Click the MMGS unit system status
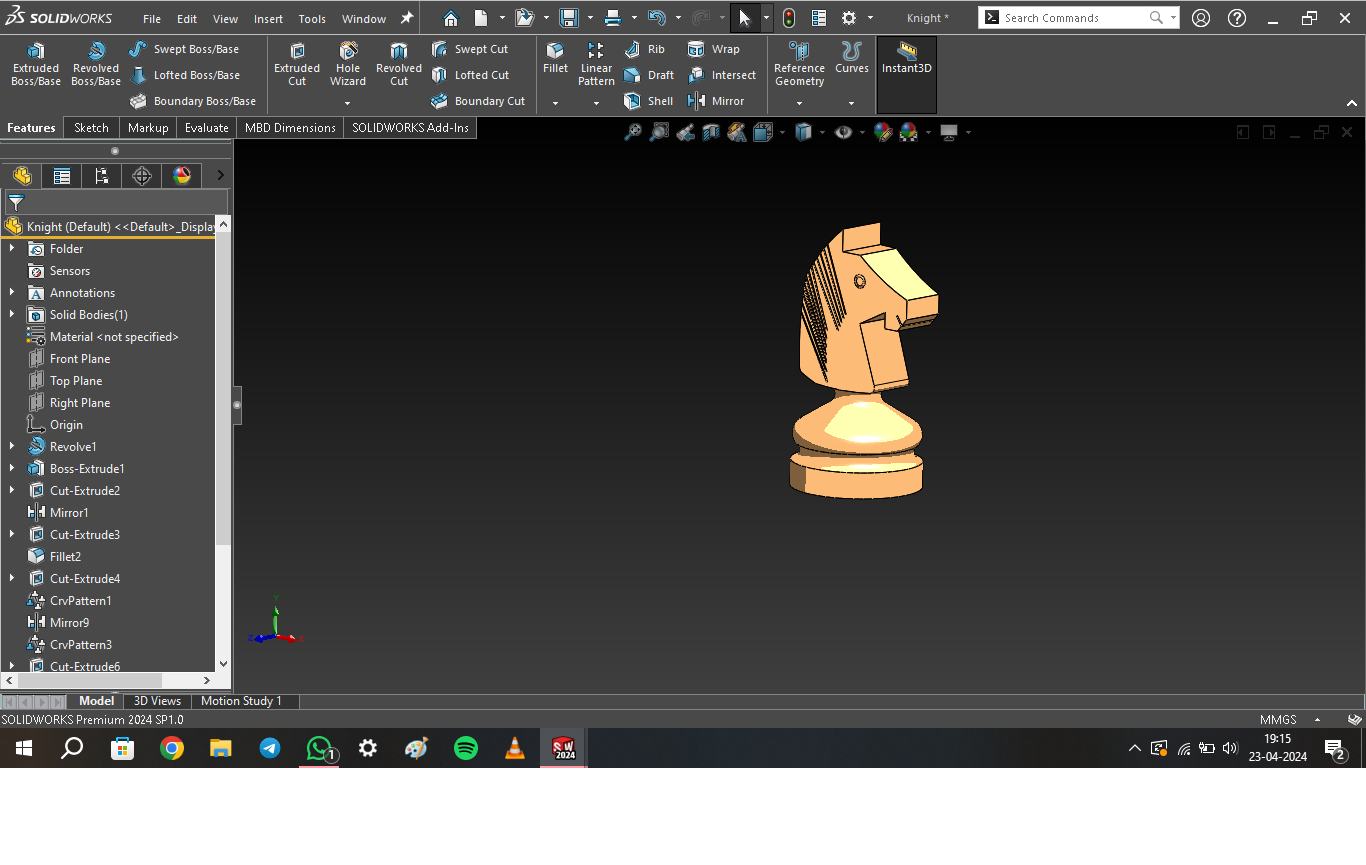1366x865 pixels. pyautogui.click(x=1278, y=719)
